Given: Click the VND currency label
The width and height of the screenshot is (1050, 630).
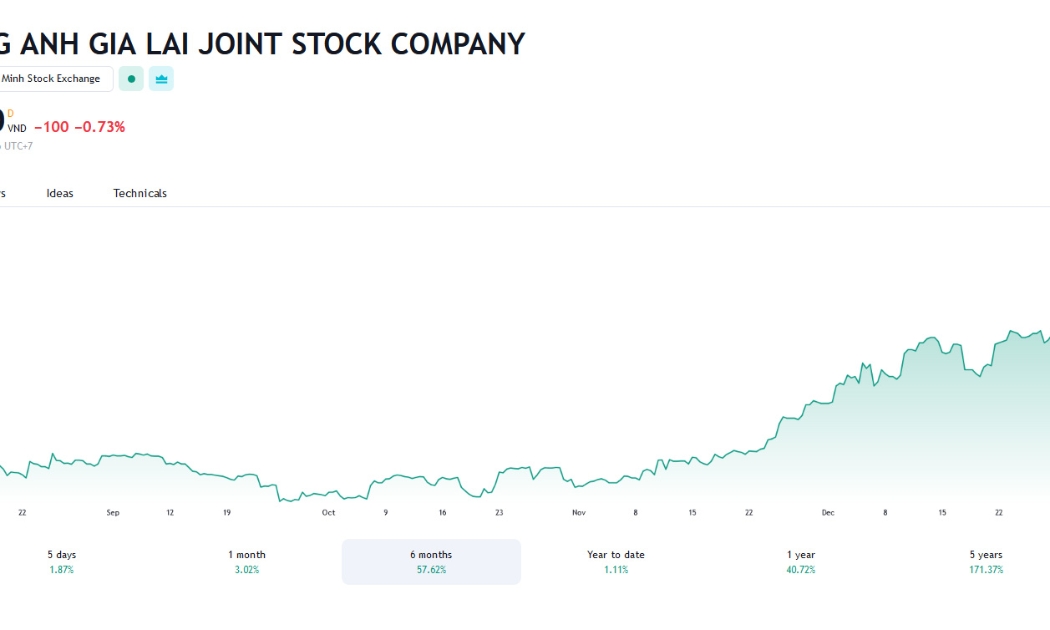Looking at the screenshot, I should point(17,129).
